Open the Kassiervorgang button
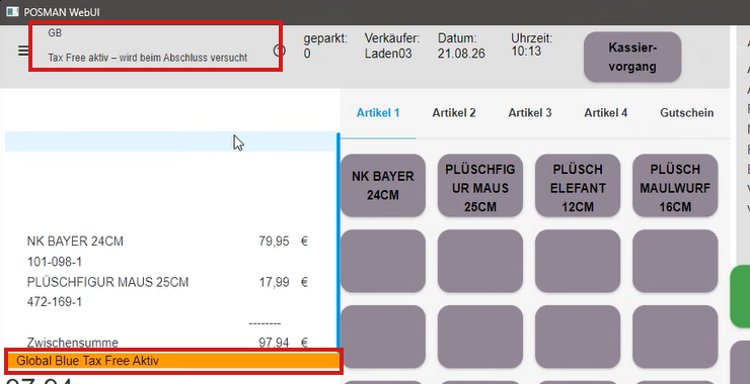750x384 pixels. point(632,57)
